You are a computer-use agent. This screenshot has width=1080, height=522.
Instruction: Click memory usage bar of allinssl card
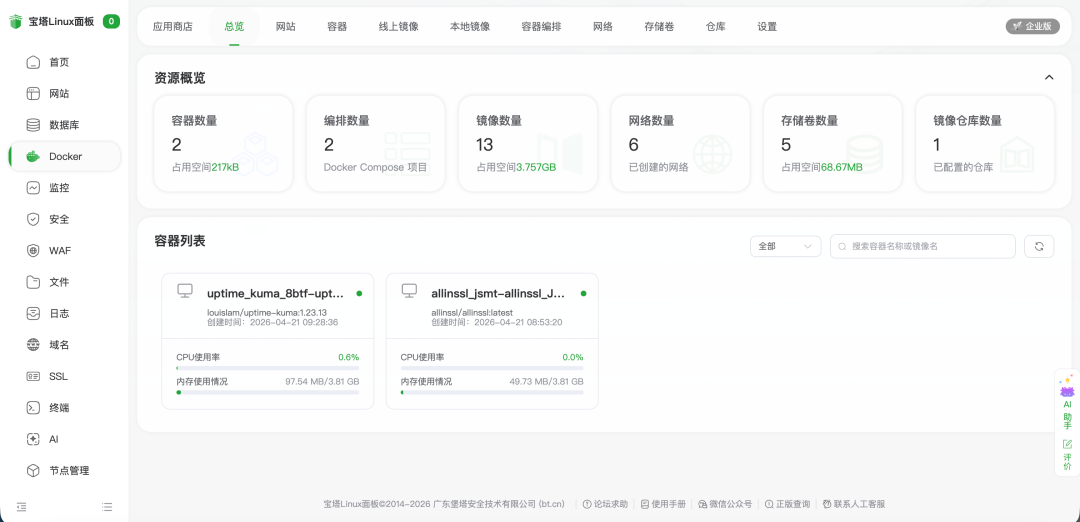click(x=492, y=393)
